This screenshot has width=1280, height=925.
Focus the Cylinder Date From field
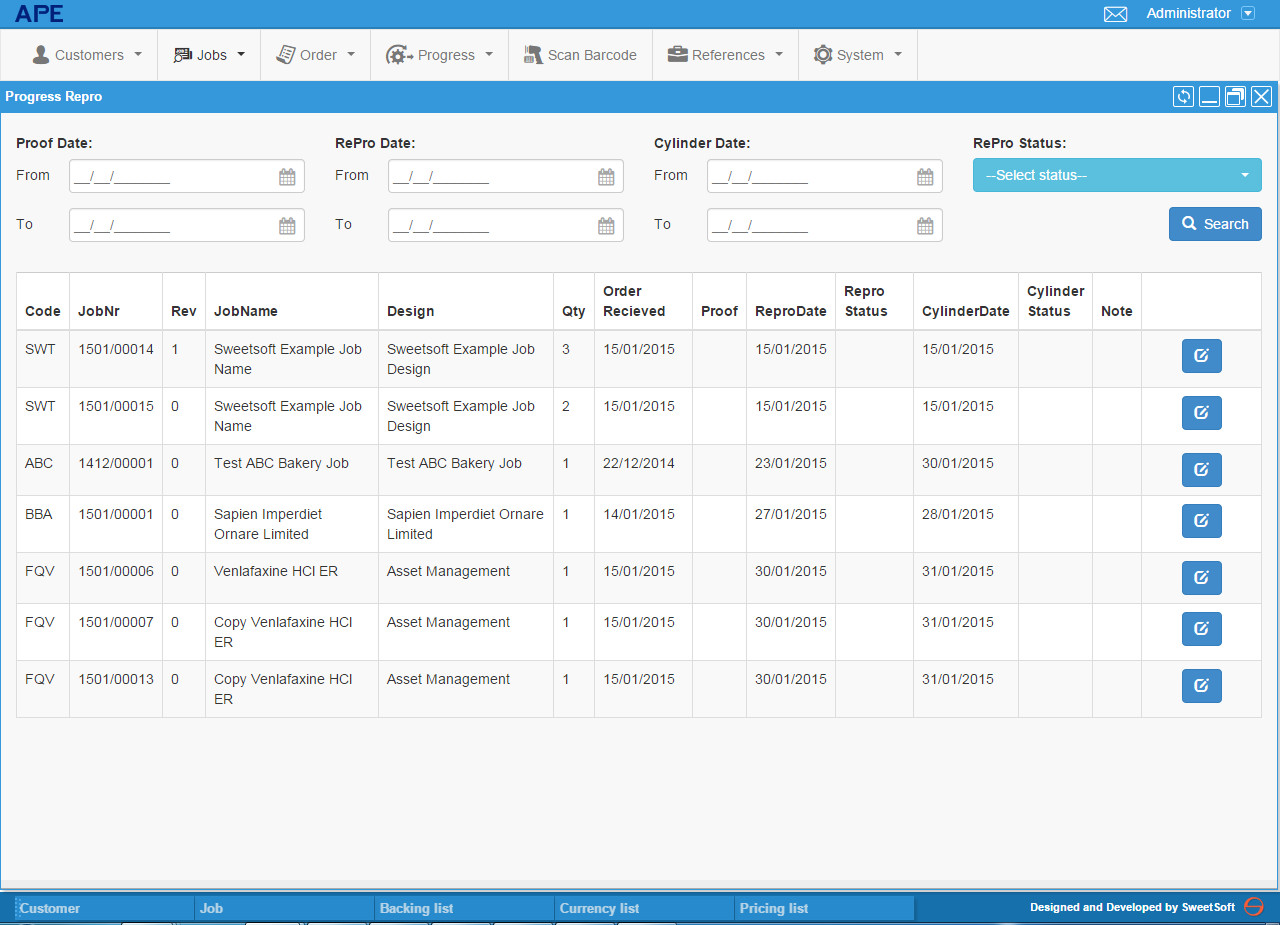tap(825, 176)
